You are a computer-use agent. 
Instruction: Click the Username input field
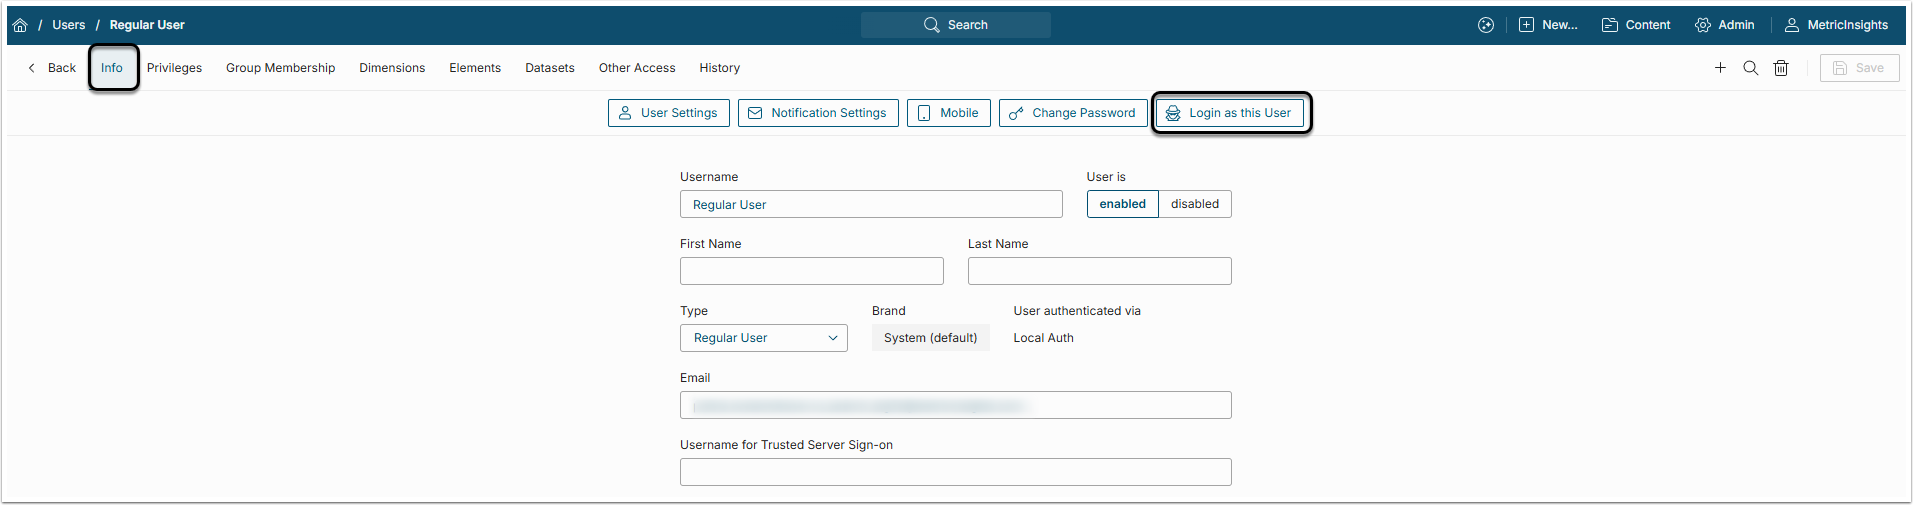pyautogui.click(x=871, y=205)
